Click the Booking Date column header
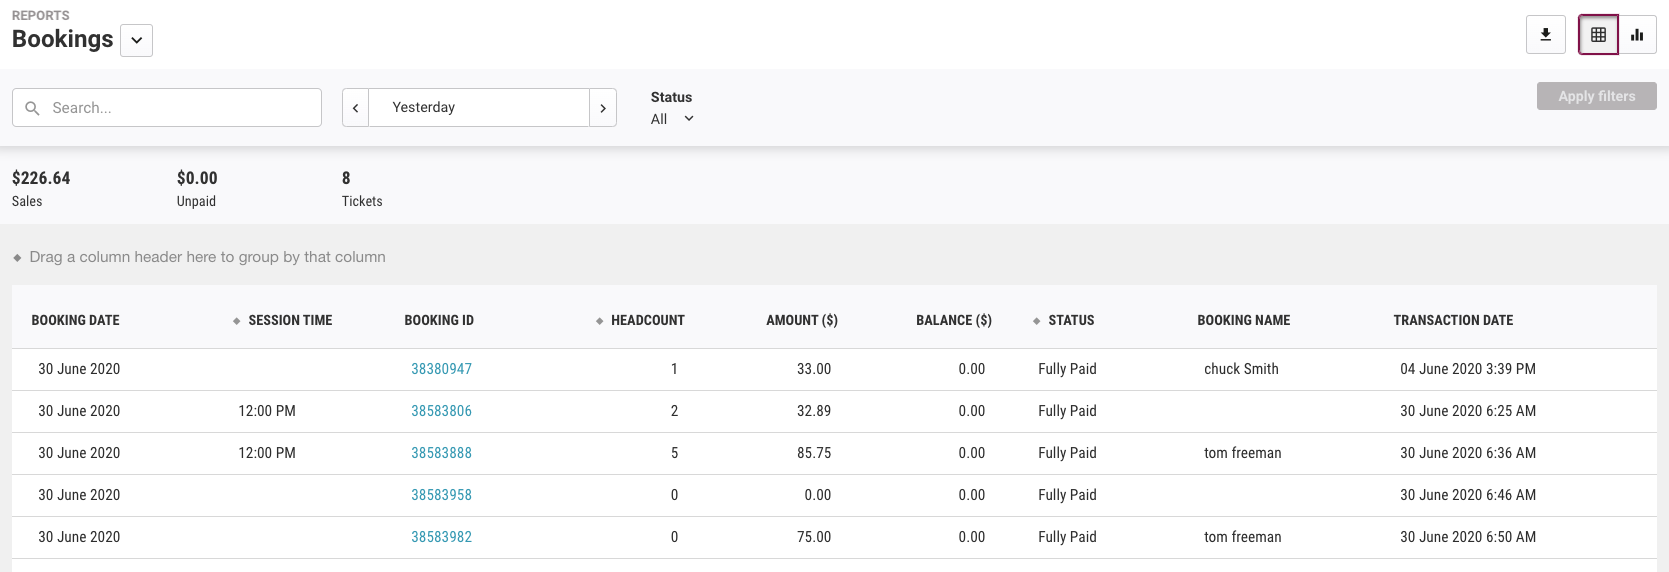1669x572 pixels. click(75, 321)
